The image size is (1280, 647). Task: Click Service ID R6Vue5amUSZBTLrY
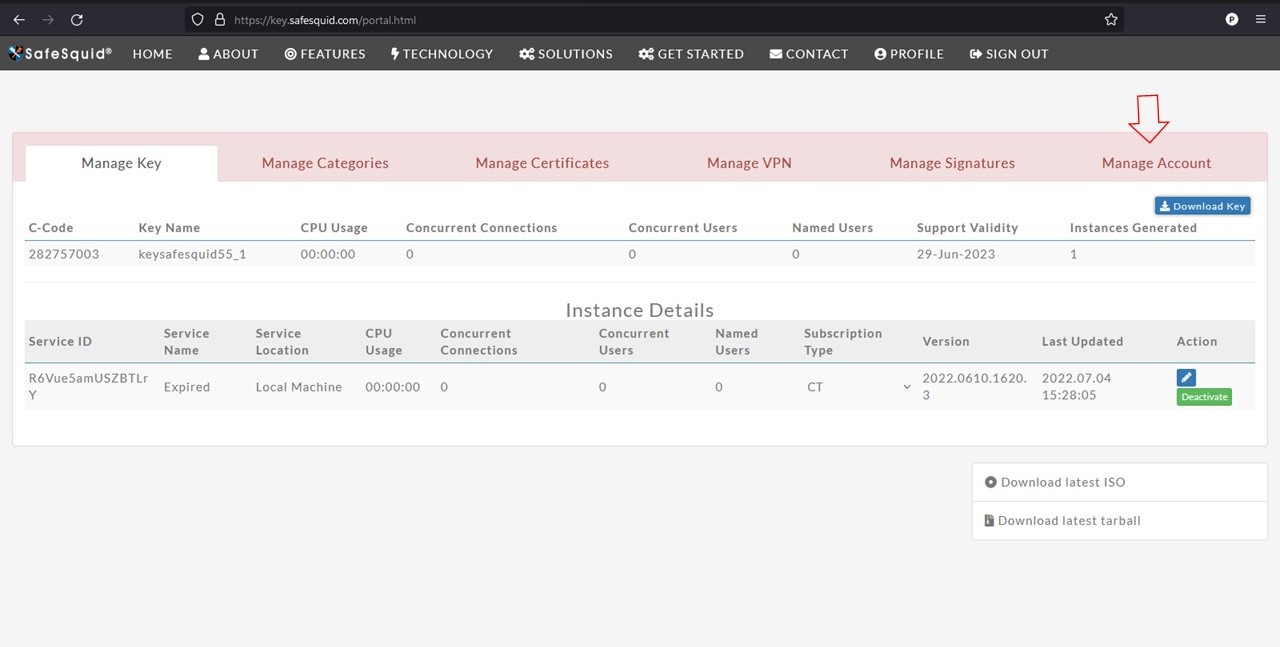[88, 387]
